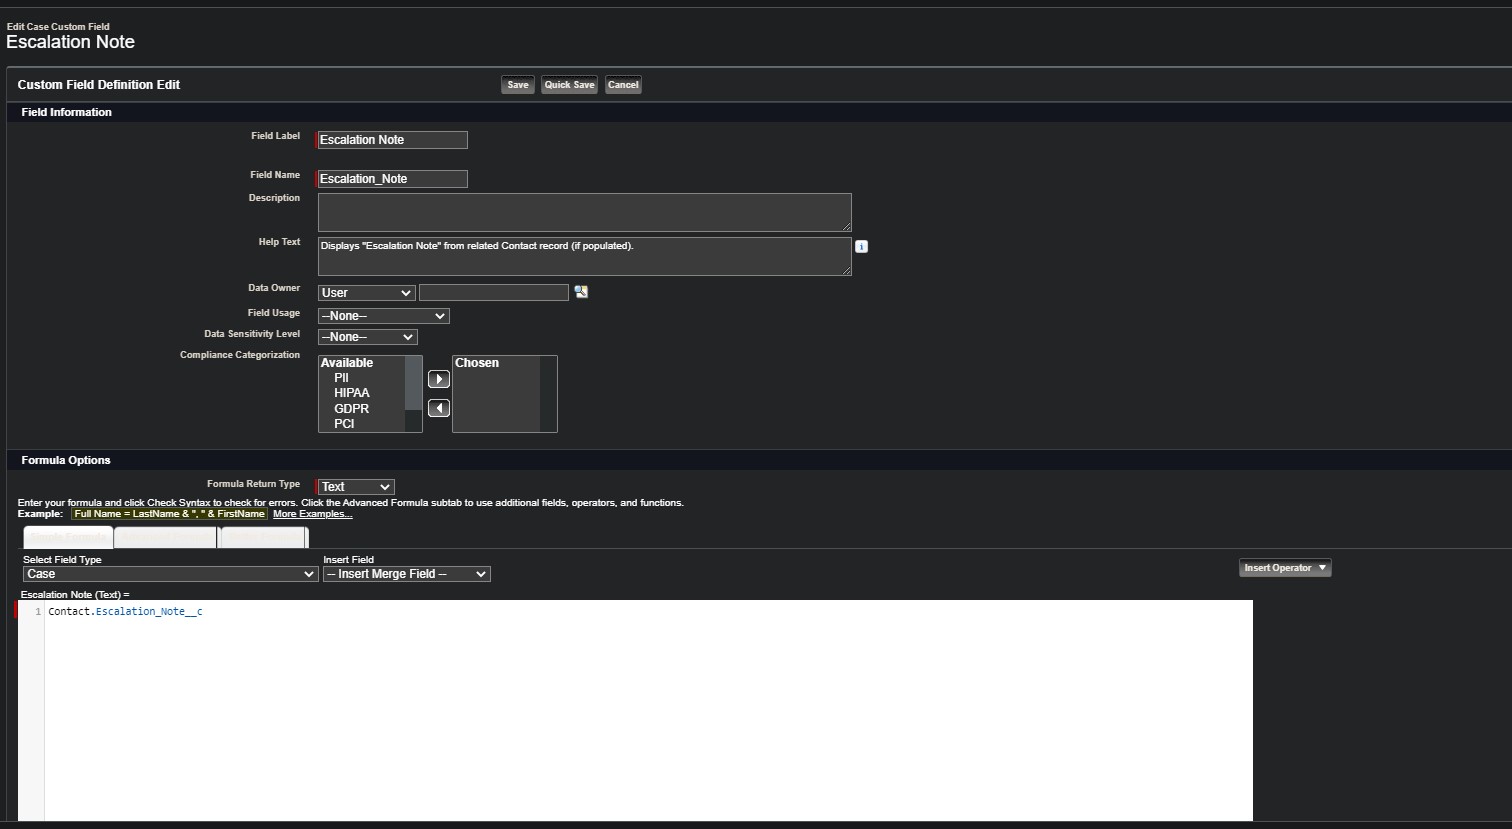Focus the Field Label input
The width and height of the screenshot is (1512, 829).
point(392,140)
